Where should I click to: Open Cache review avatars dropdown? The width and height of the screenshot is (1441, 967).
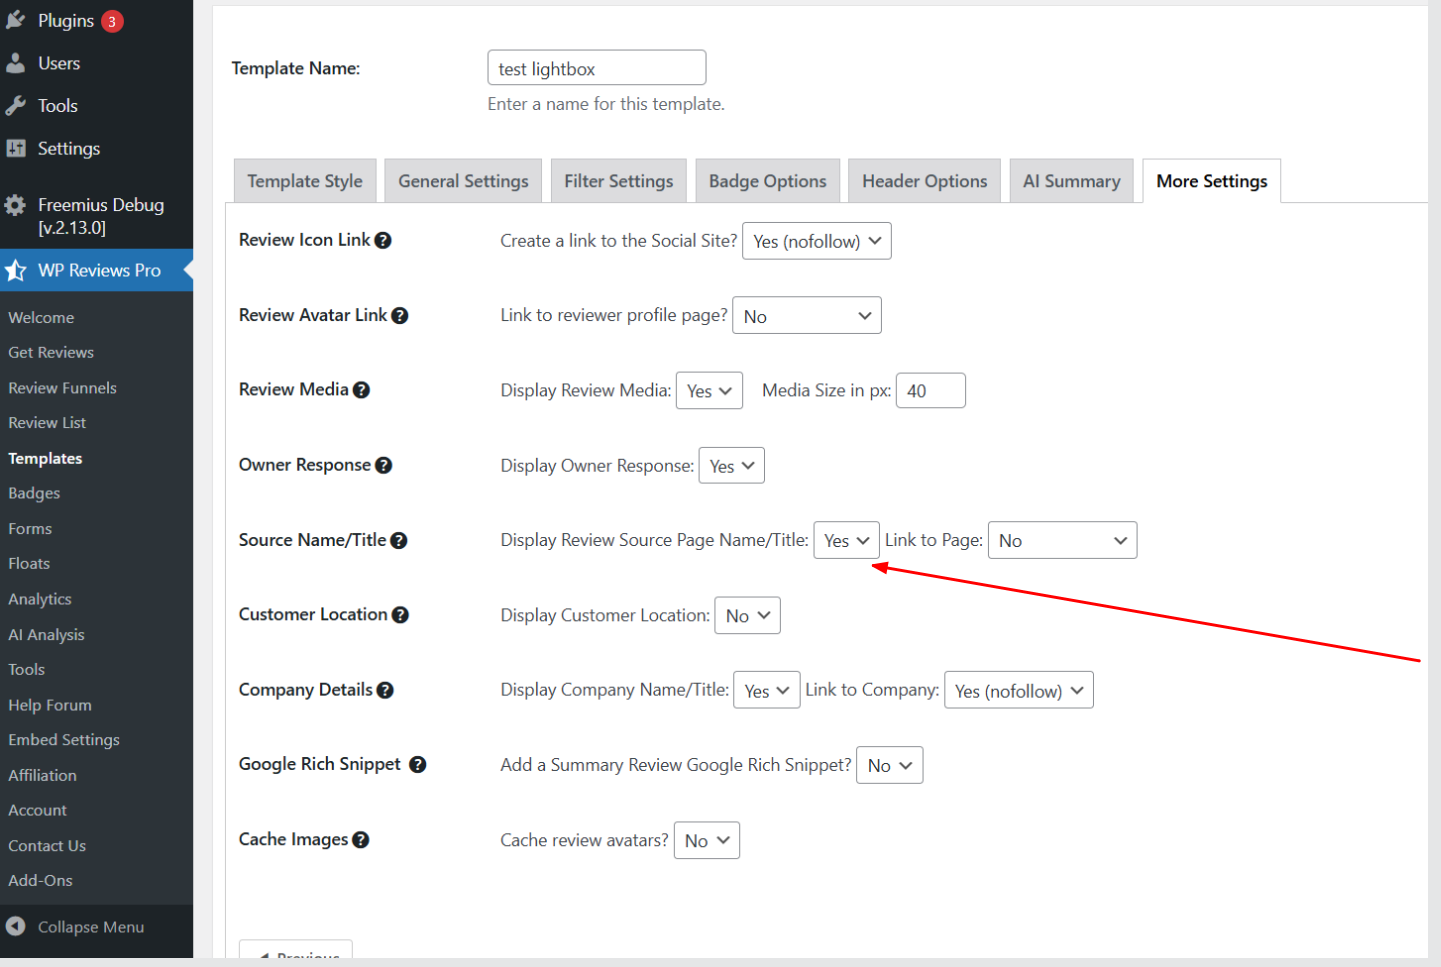pos(707,841)
